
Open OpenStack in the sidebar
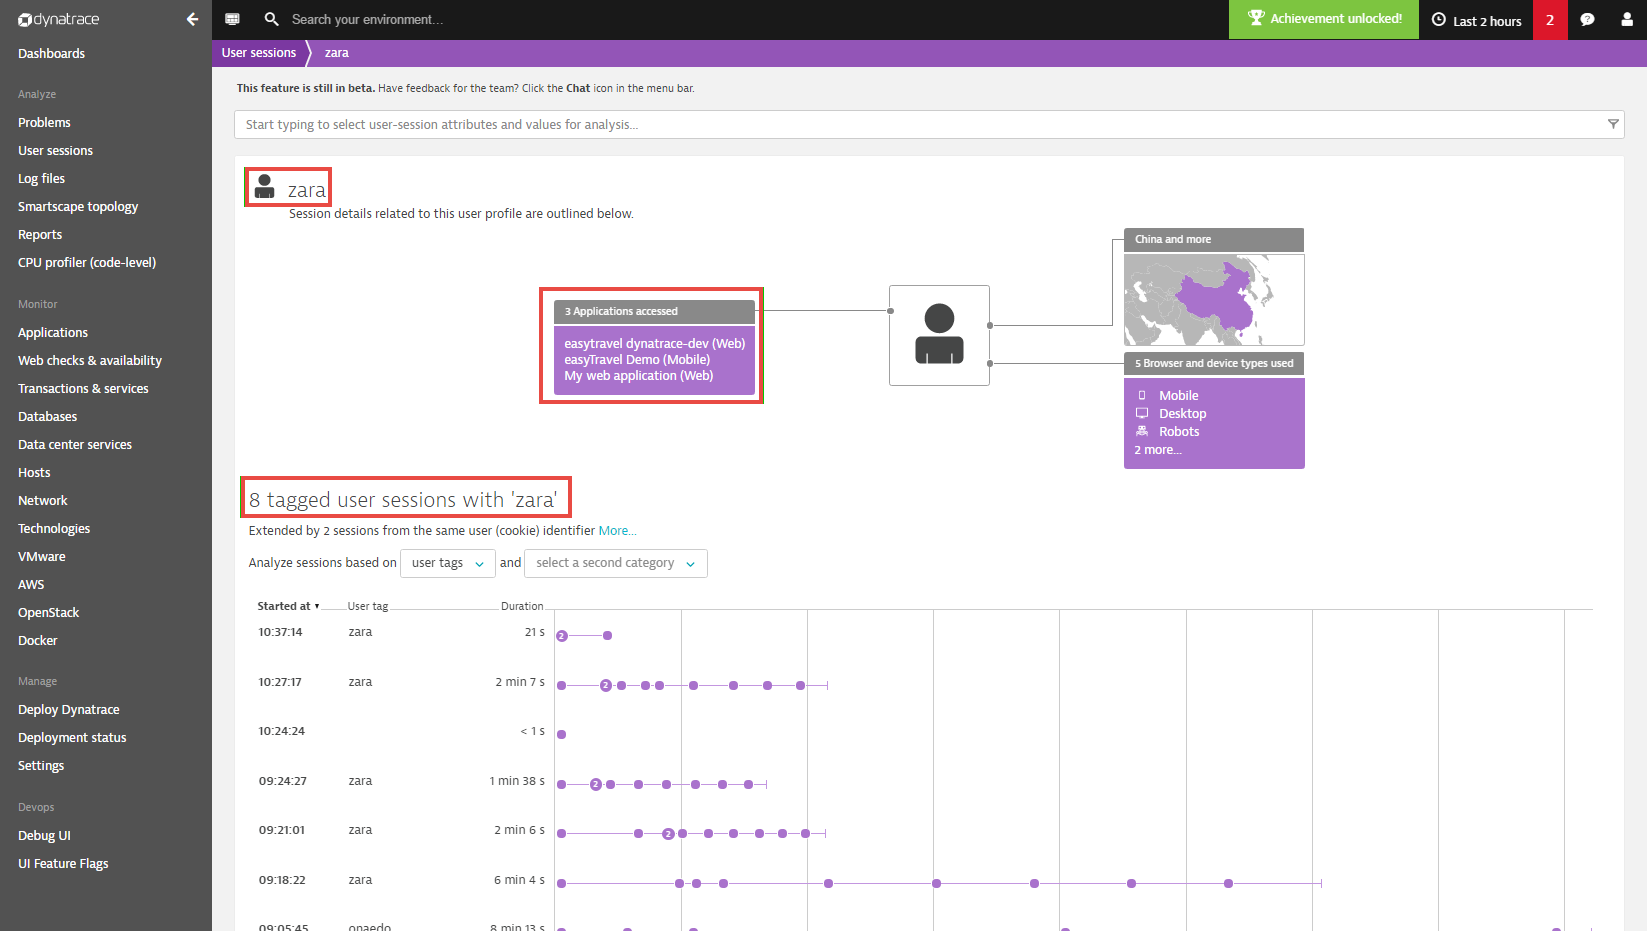[x=48, y=612]
